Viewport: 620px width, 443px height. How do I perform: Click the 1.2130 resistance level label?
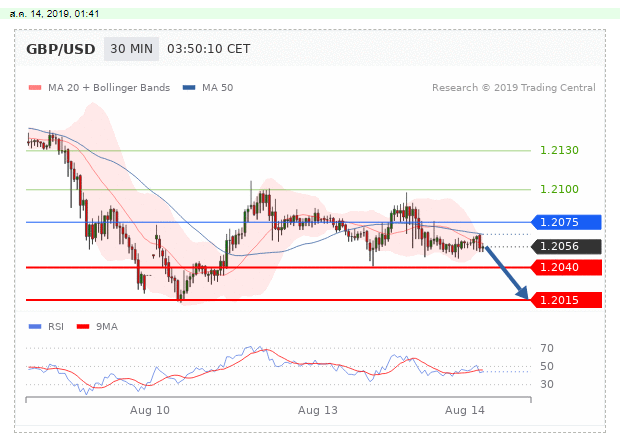coord(559,150)
